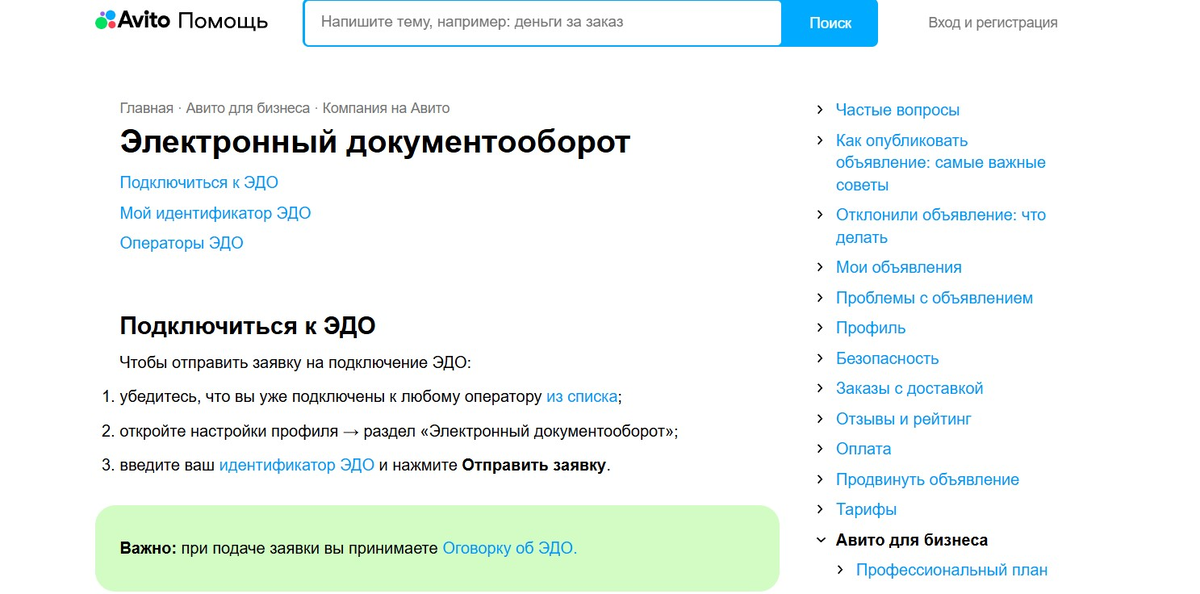This screenshot has width=1200, height=594.
Task: Open Оплата sidebar section
Action: (864, 449)
